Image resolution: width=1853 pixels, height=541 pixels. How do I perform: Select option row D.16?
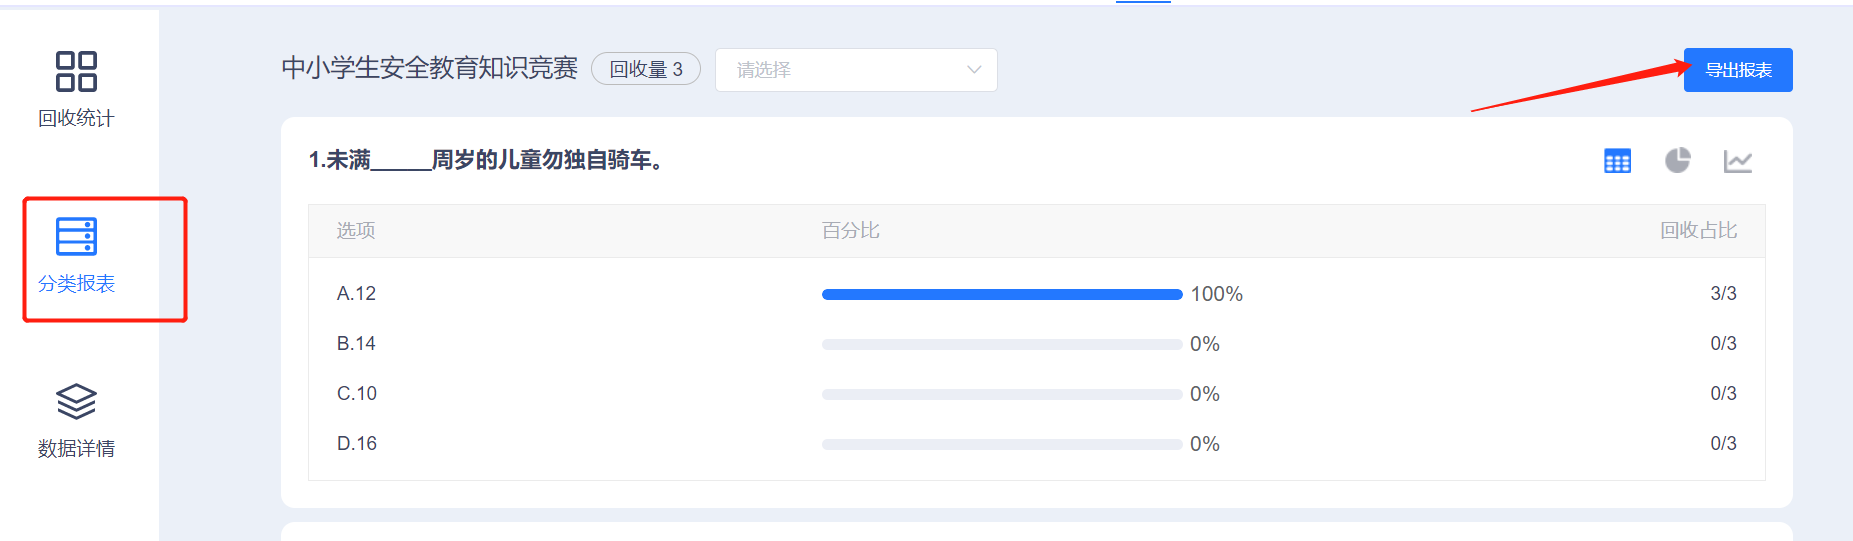[x=1037, y=444]
